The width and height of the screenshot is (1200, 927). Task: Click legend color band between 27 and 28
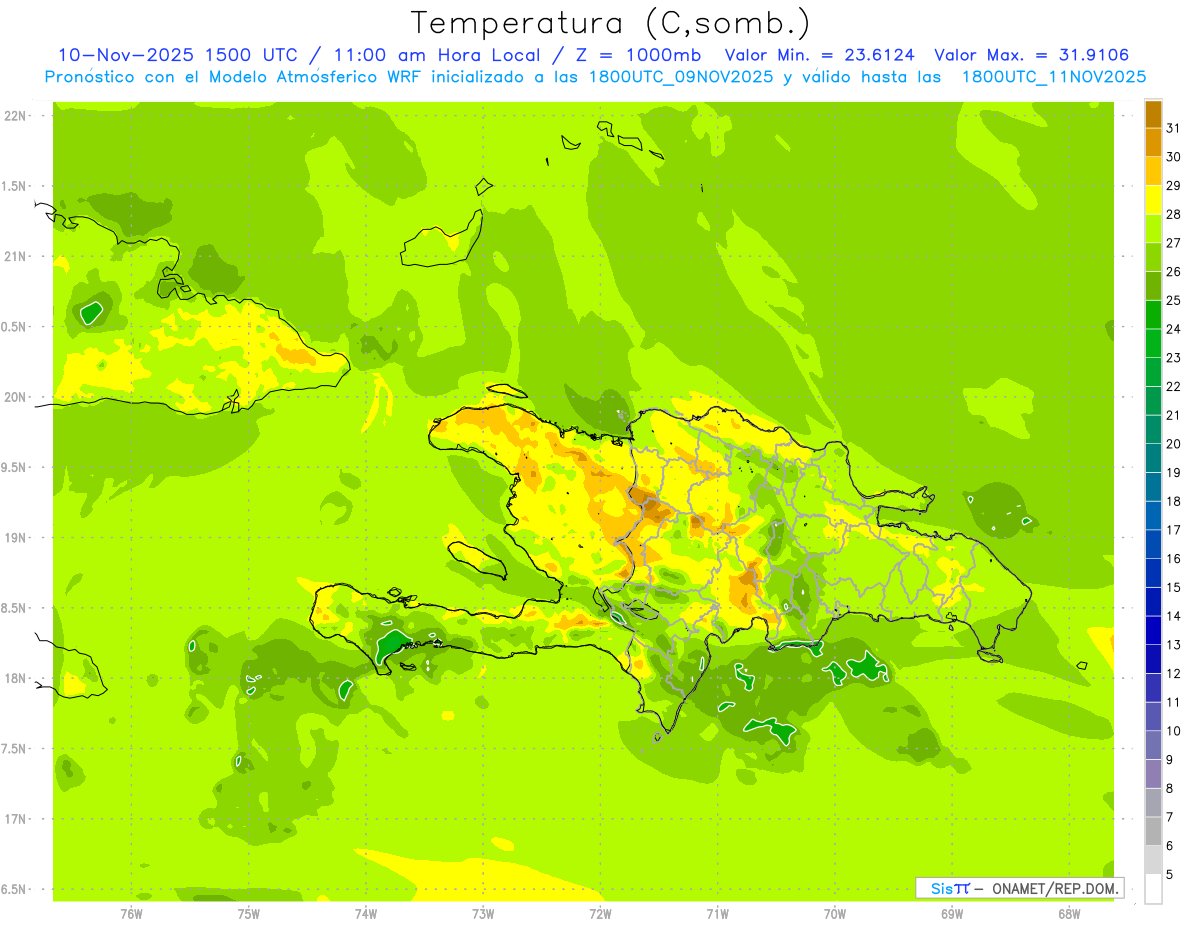tap(1153, 228)
